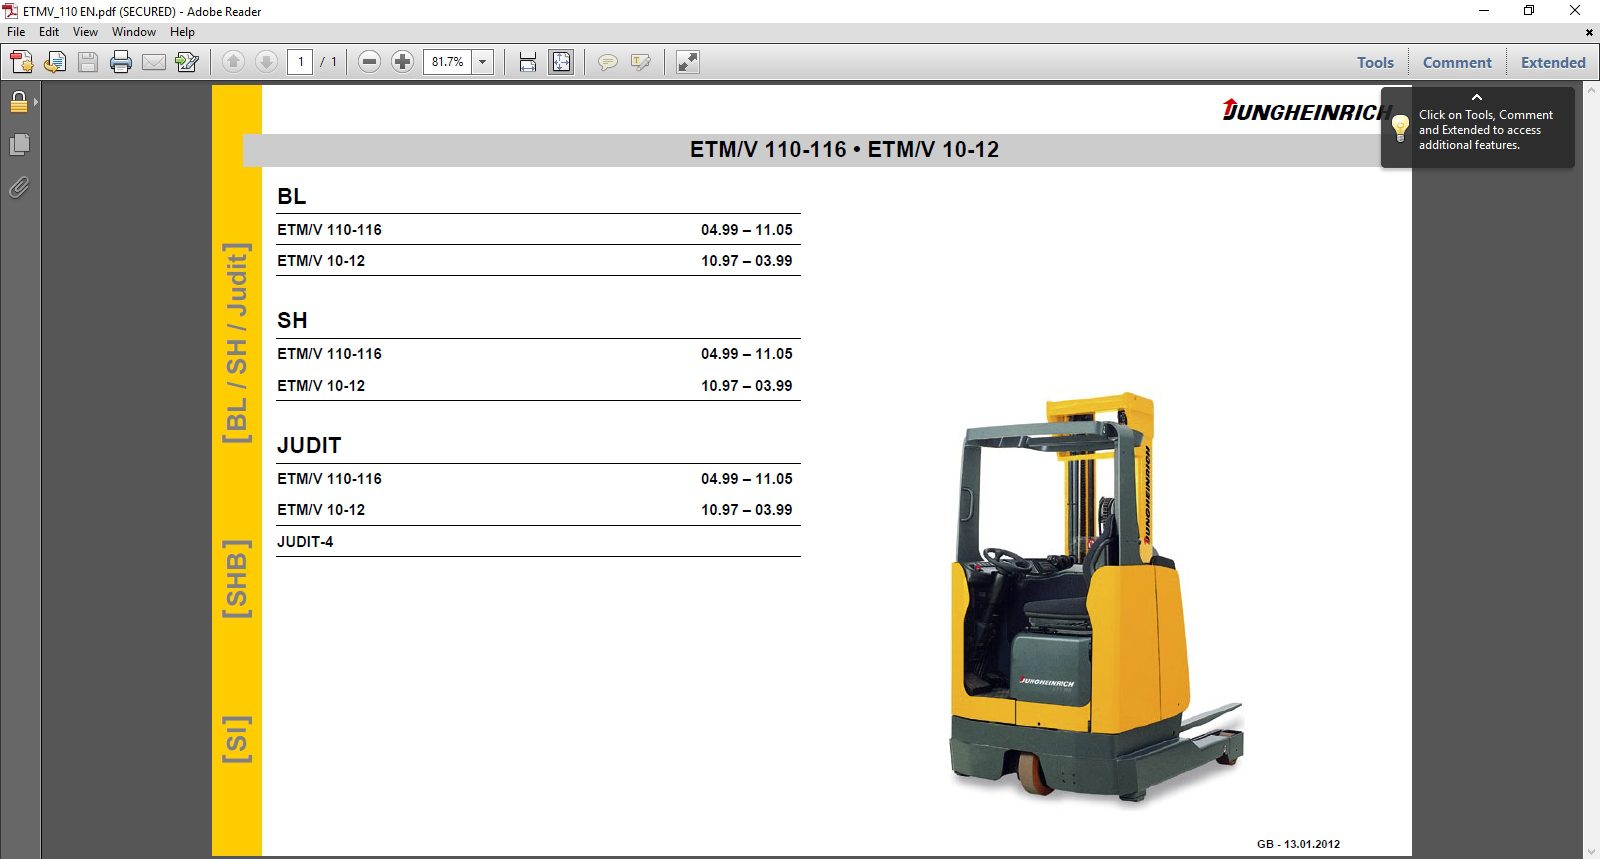1600x859 pixels.
Task: Go to next page arrow
Action: pyautogui.click(x=266, y=62)
